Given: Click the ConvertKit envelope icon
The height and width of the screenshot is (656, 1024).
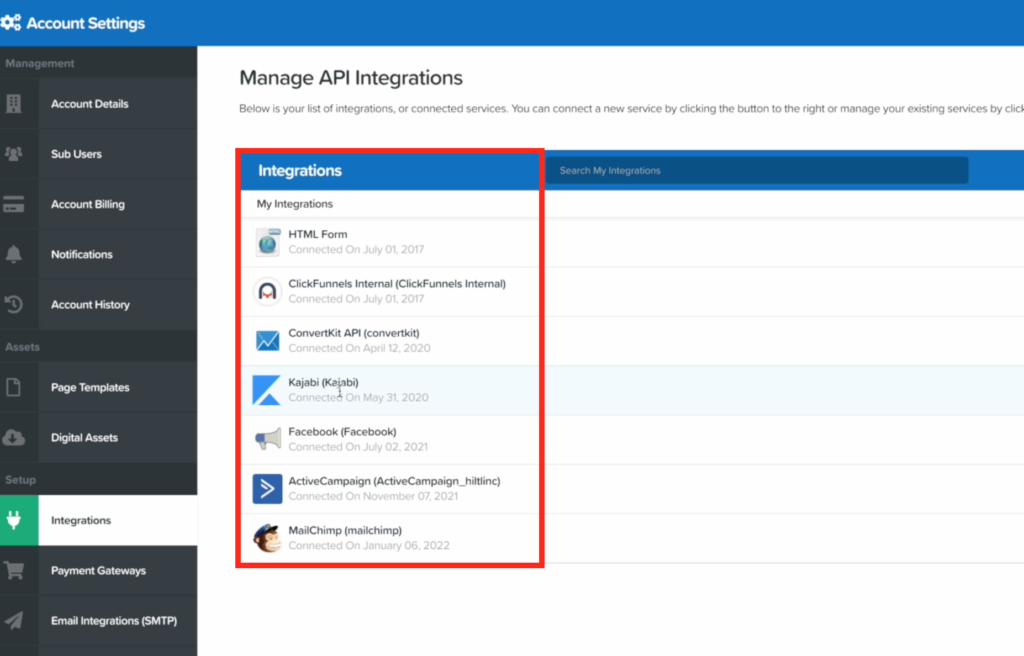Looking at the screenshot, I should click(267, 340).
